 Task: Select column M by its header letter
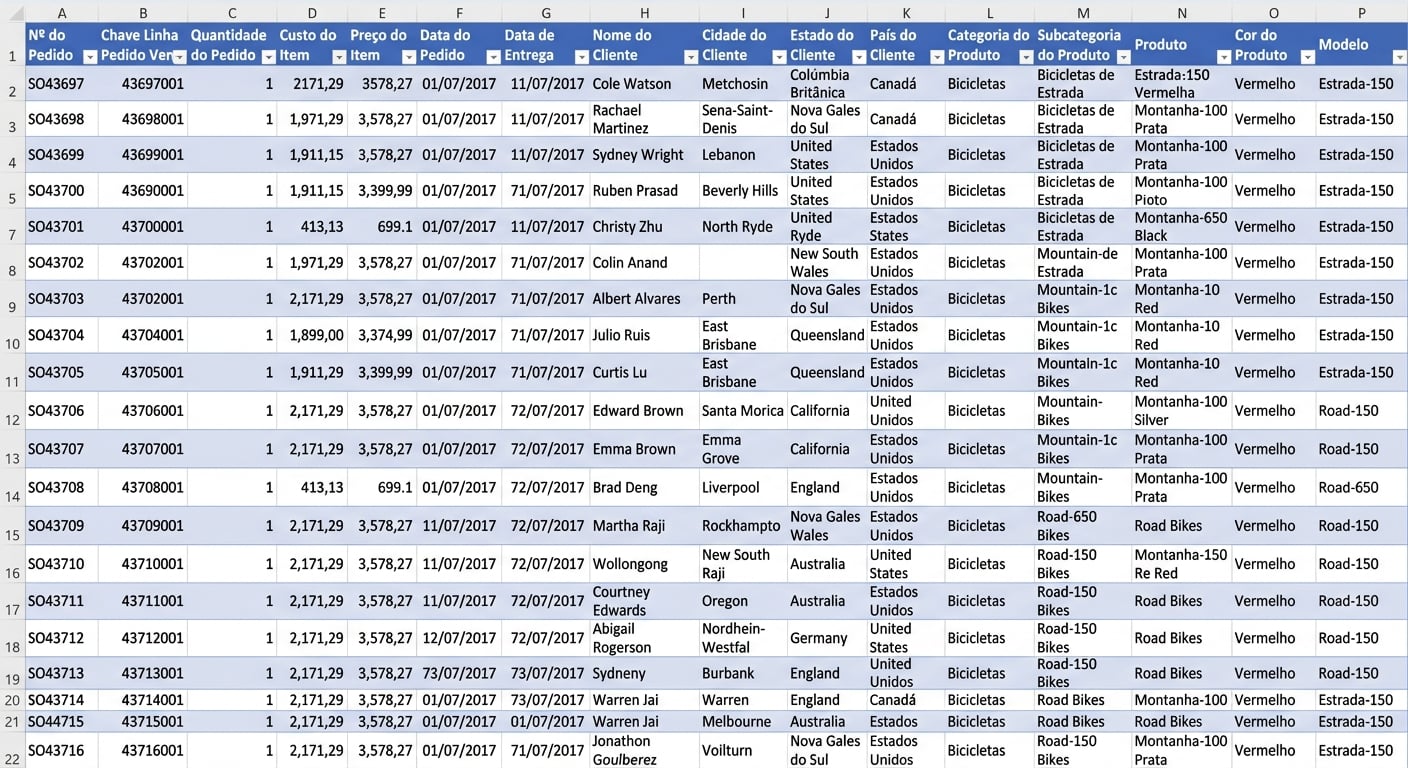(x=1083, y=13)
